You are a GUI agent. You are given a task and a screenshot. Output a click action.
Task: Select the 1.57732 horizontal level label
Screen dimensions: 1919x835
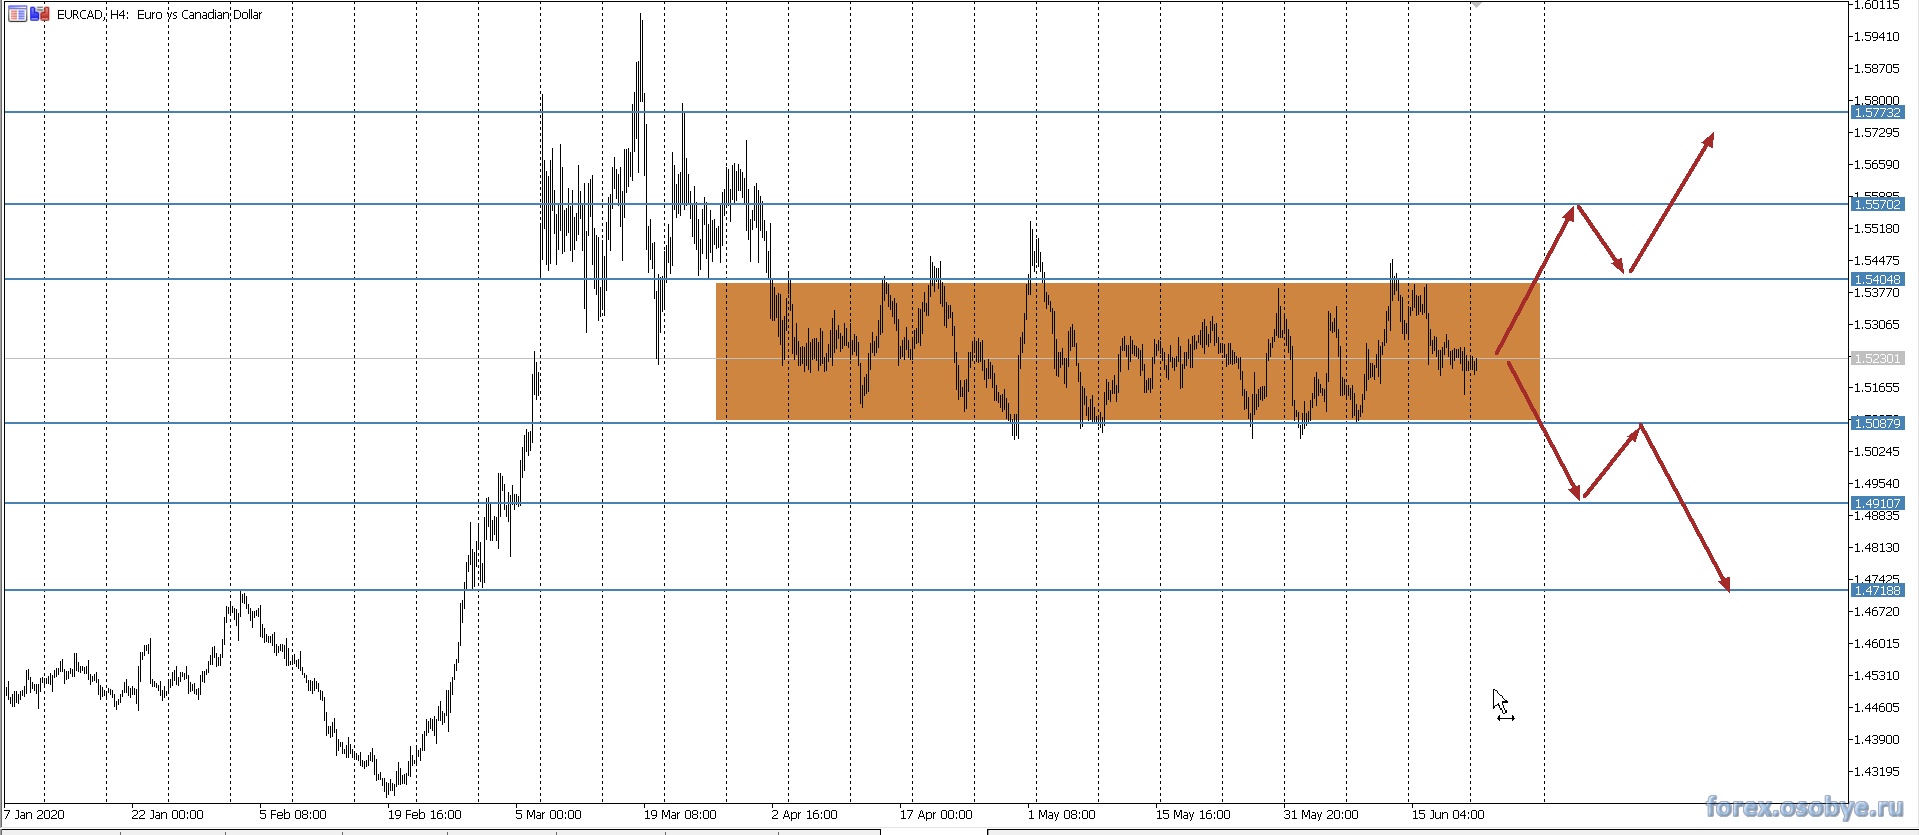coord(1877,113)
